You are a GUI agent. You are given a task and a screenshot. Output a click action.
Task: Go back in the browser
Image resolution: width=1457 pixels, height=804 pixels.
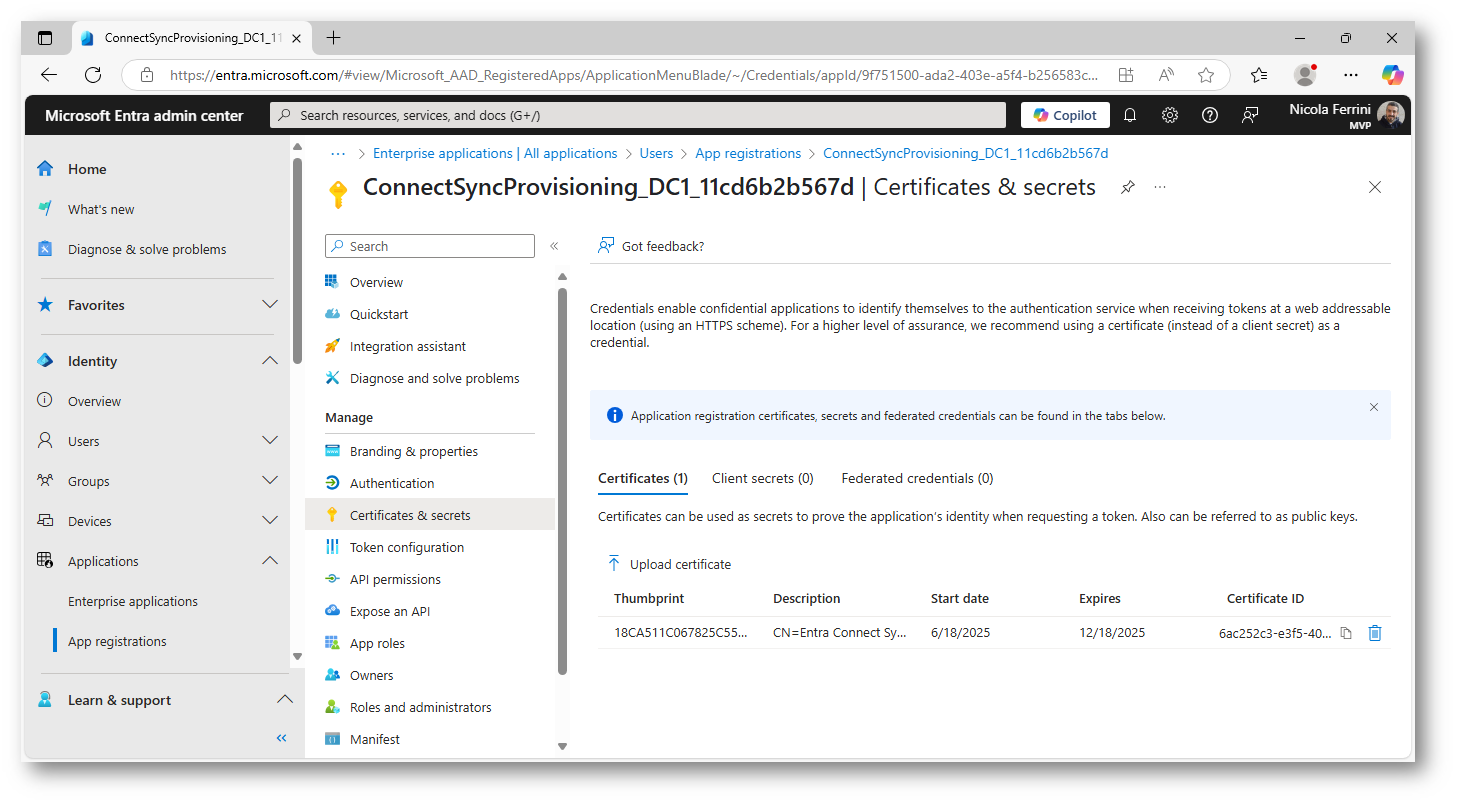coord(49,75)
